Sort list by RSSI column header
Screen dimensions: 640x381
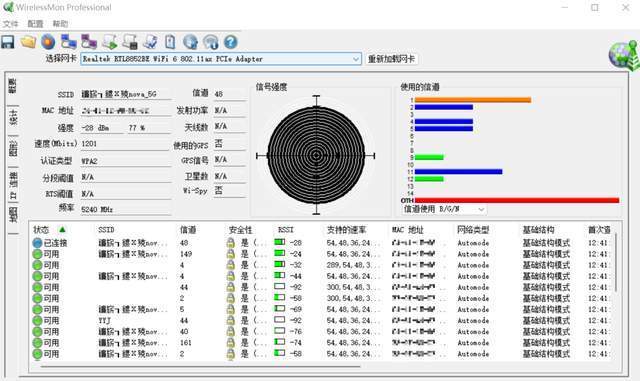click(x=285, y=230)
